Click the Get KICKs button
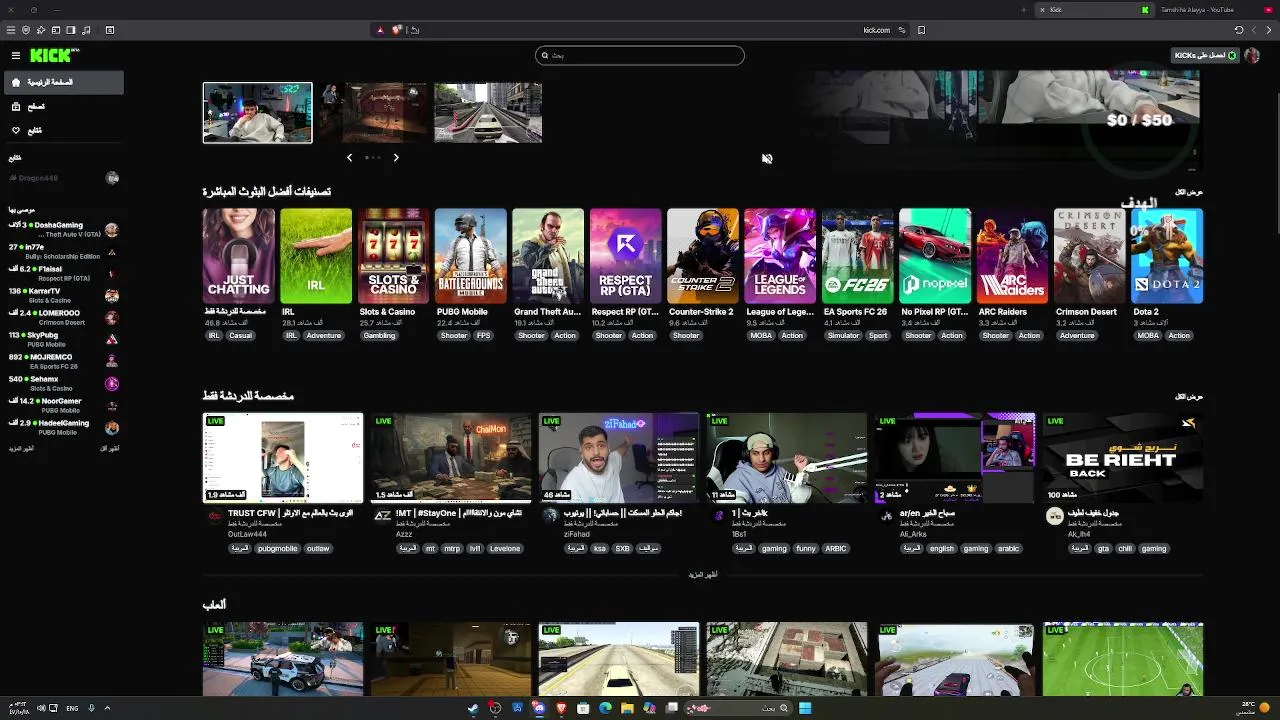Screen dimensions: 1280x720 point(1205,55)
